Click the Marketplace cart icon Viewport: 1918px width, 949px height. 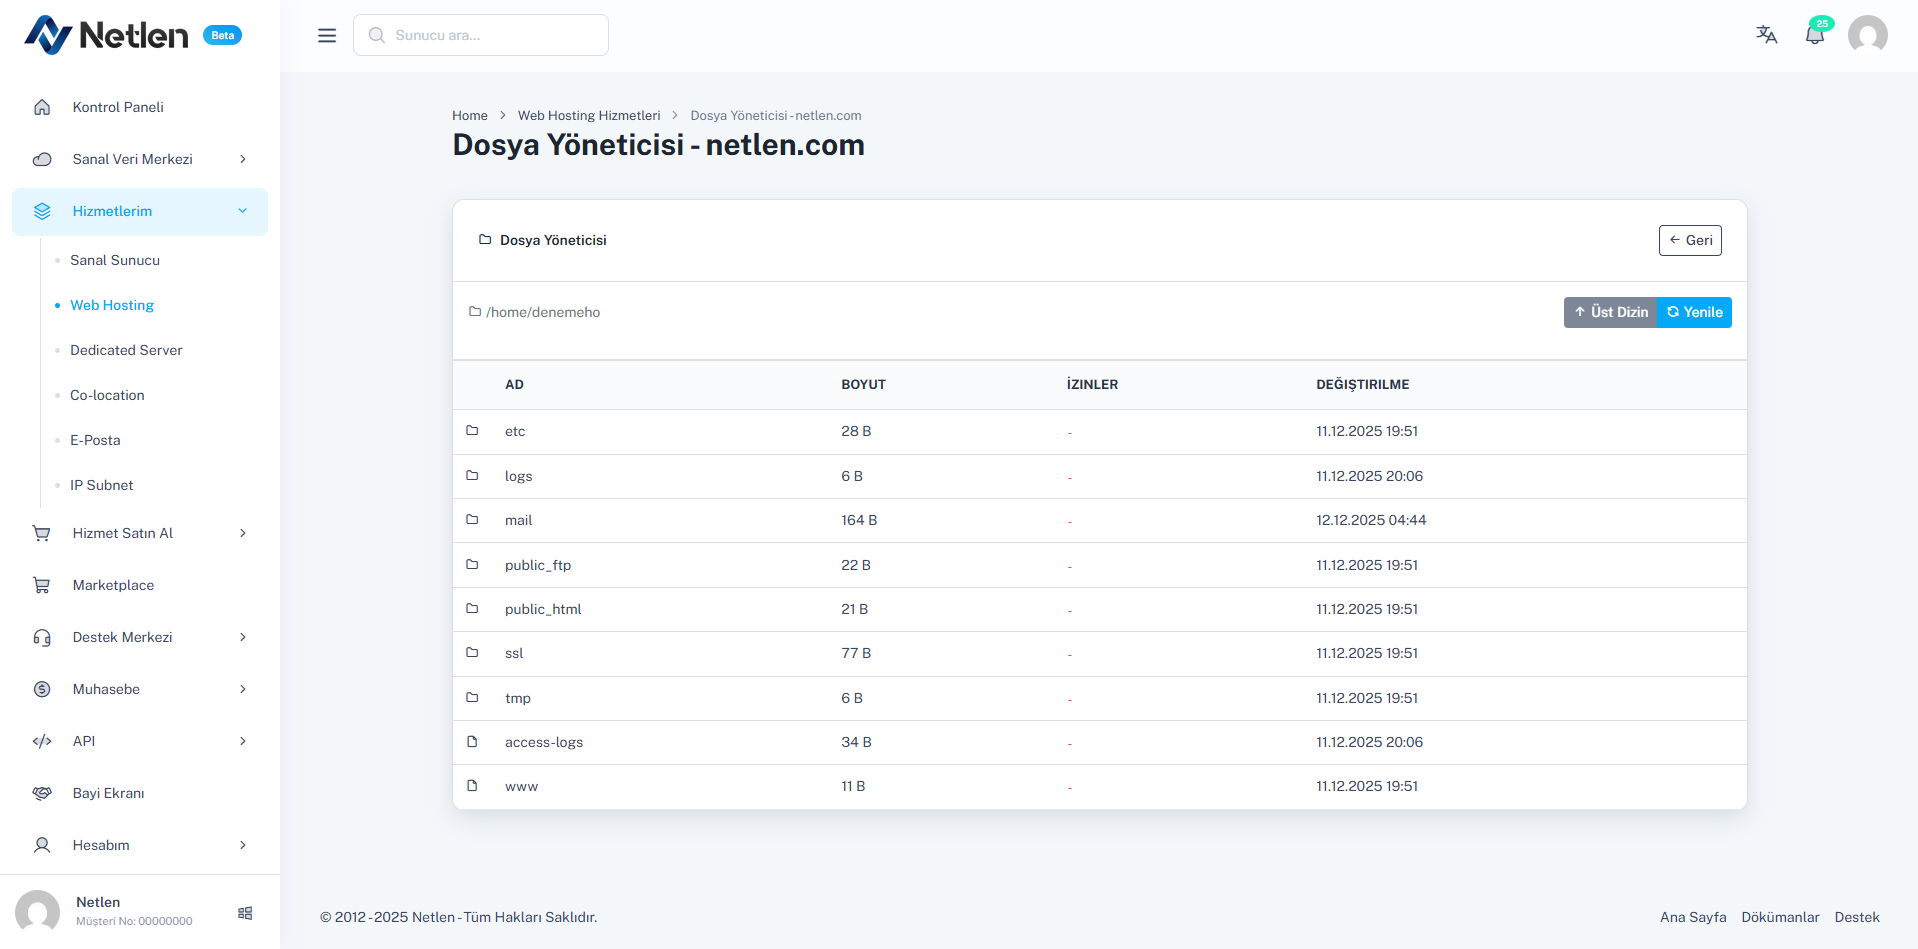[42, 585]
